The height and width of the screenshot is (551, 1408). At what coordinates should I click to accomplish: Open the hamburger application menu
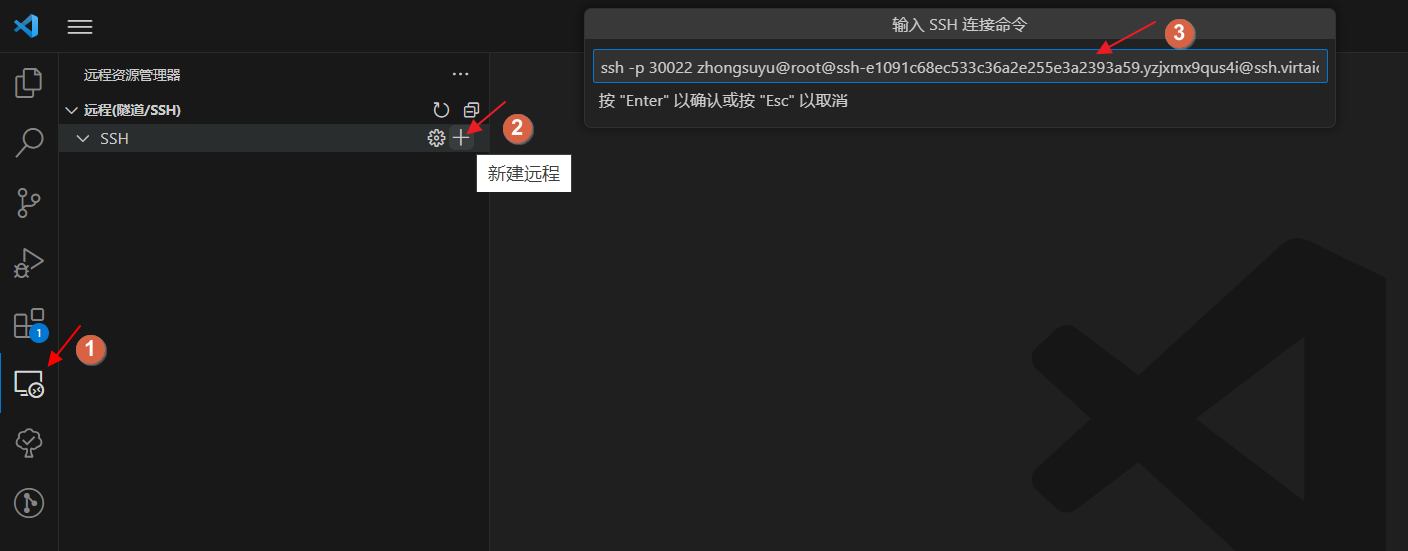[80, 27]
